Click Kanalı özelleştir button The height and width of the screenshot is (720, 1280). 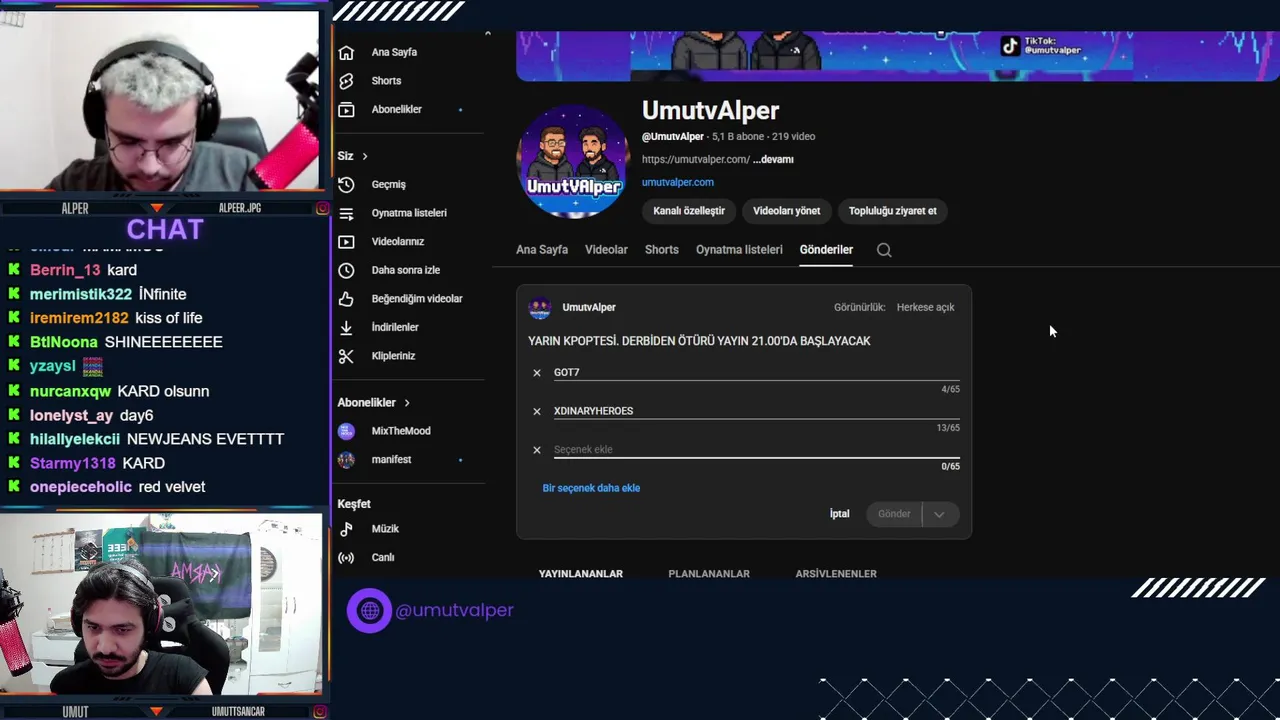coord(689,211)
